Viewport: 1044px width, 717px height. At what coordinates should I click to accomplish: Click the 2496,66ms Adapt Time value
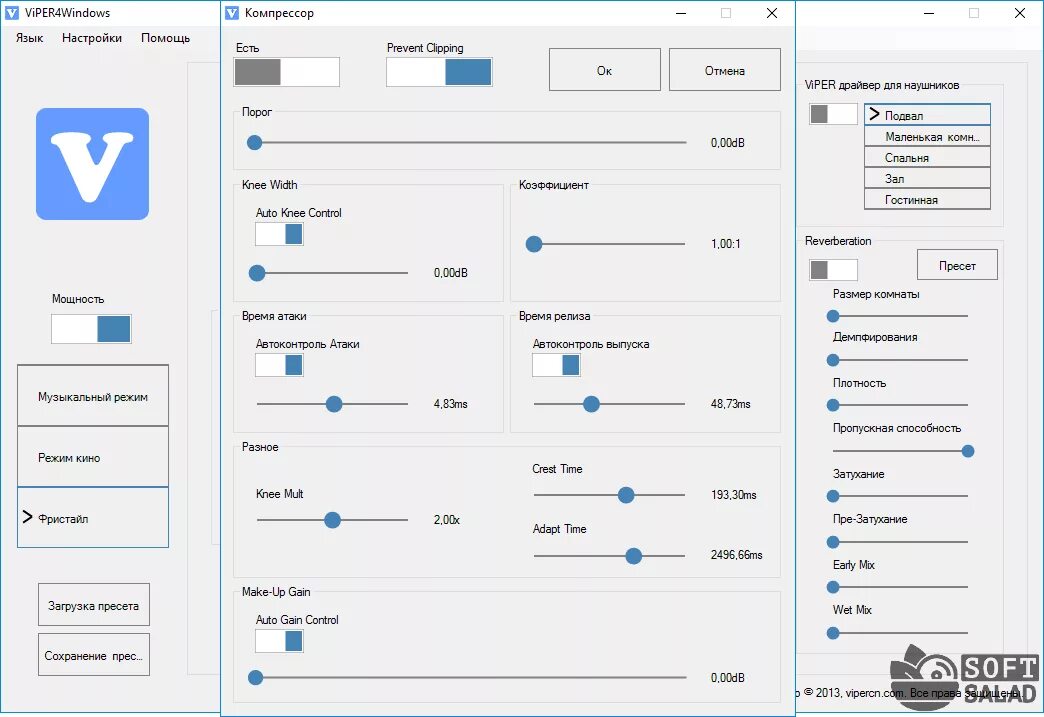736,555
